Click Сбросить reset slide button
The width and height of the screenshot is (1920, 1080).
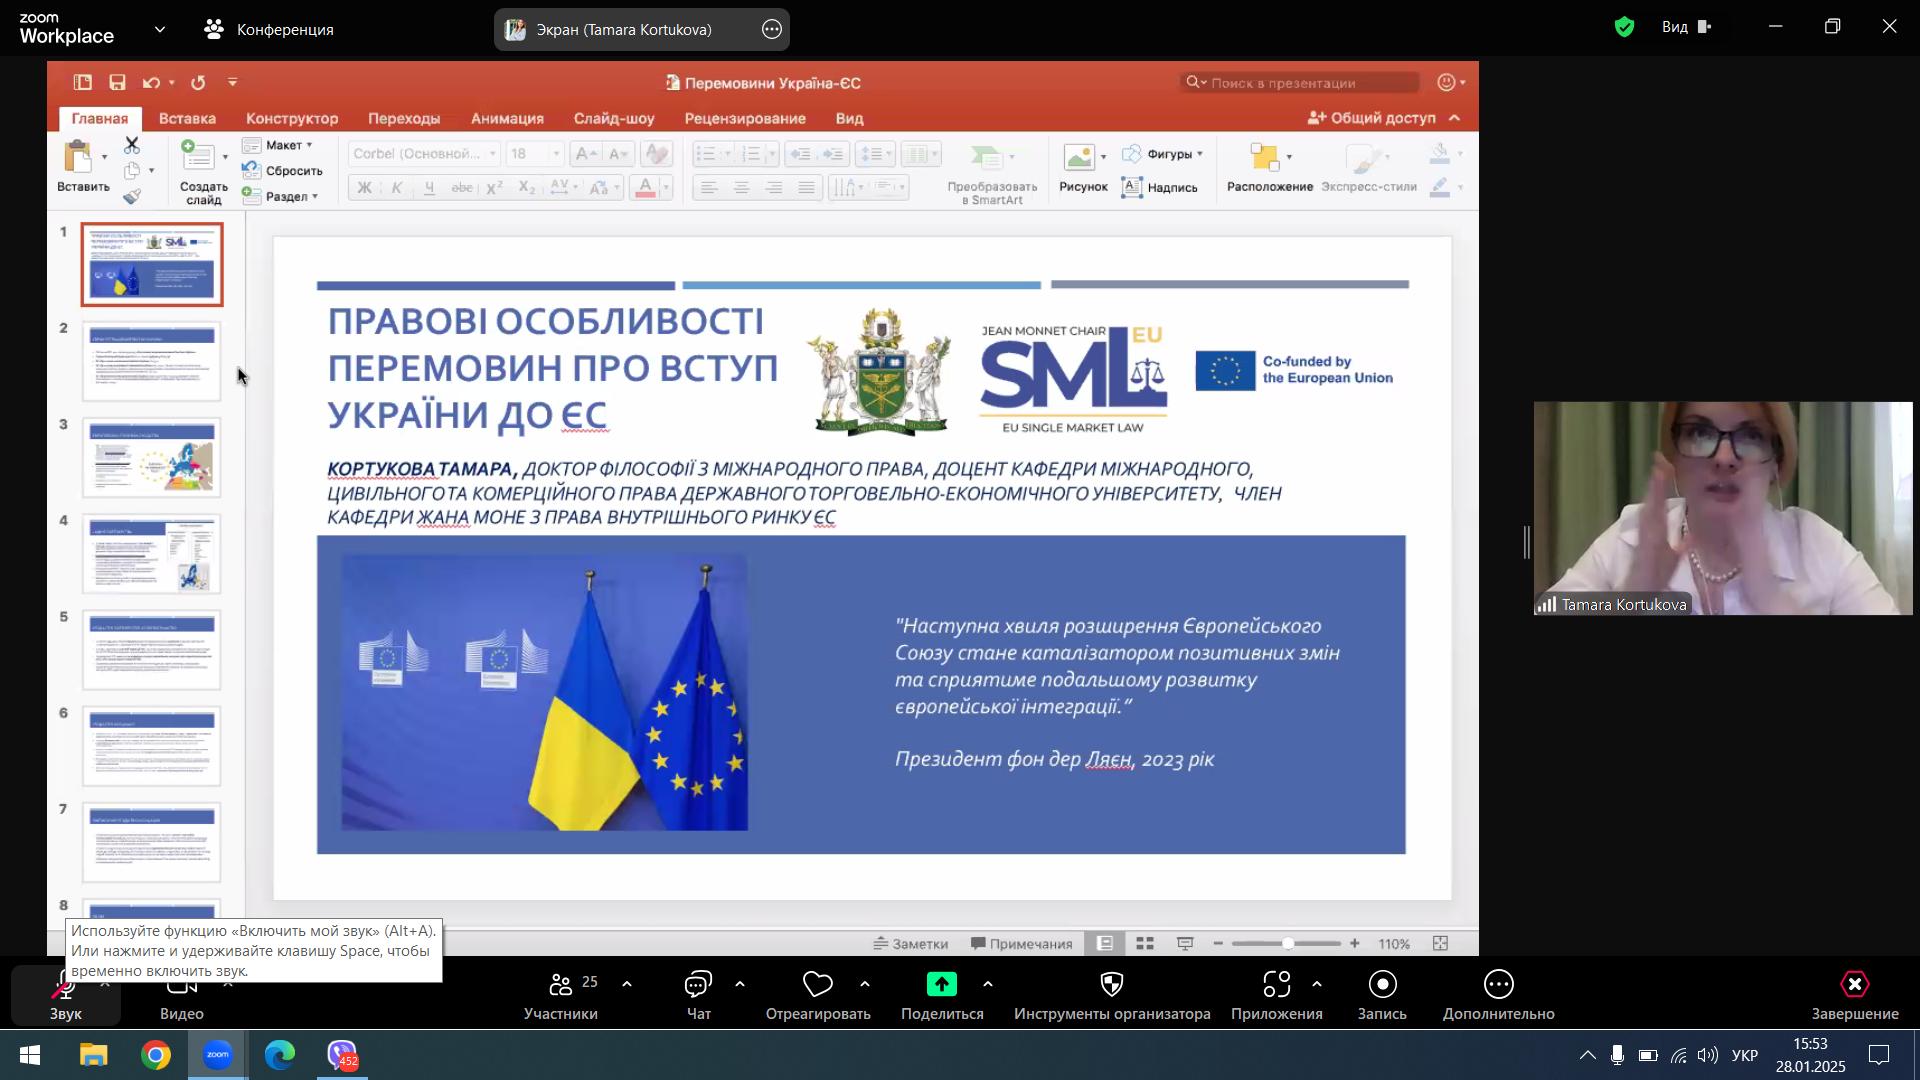pyautogui.click(x=282, y=171)
